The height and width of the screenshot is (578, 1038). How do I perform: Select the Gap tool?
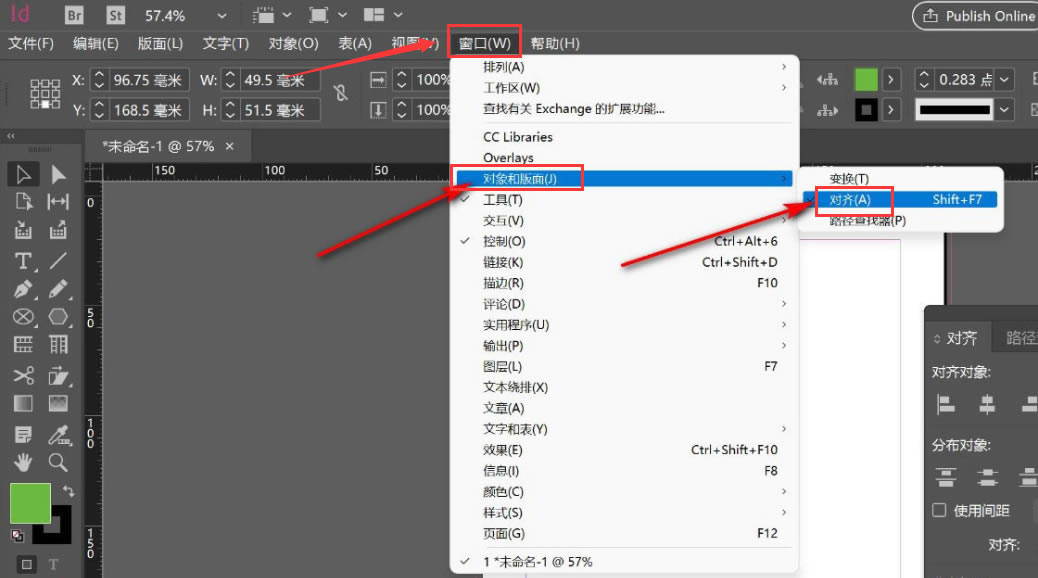pyautogui.click(x=58, y=202)
